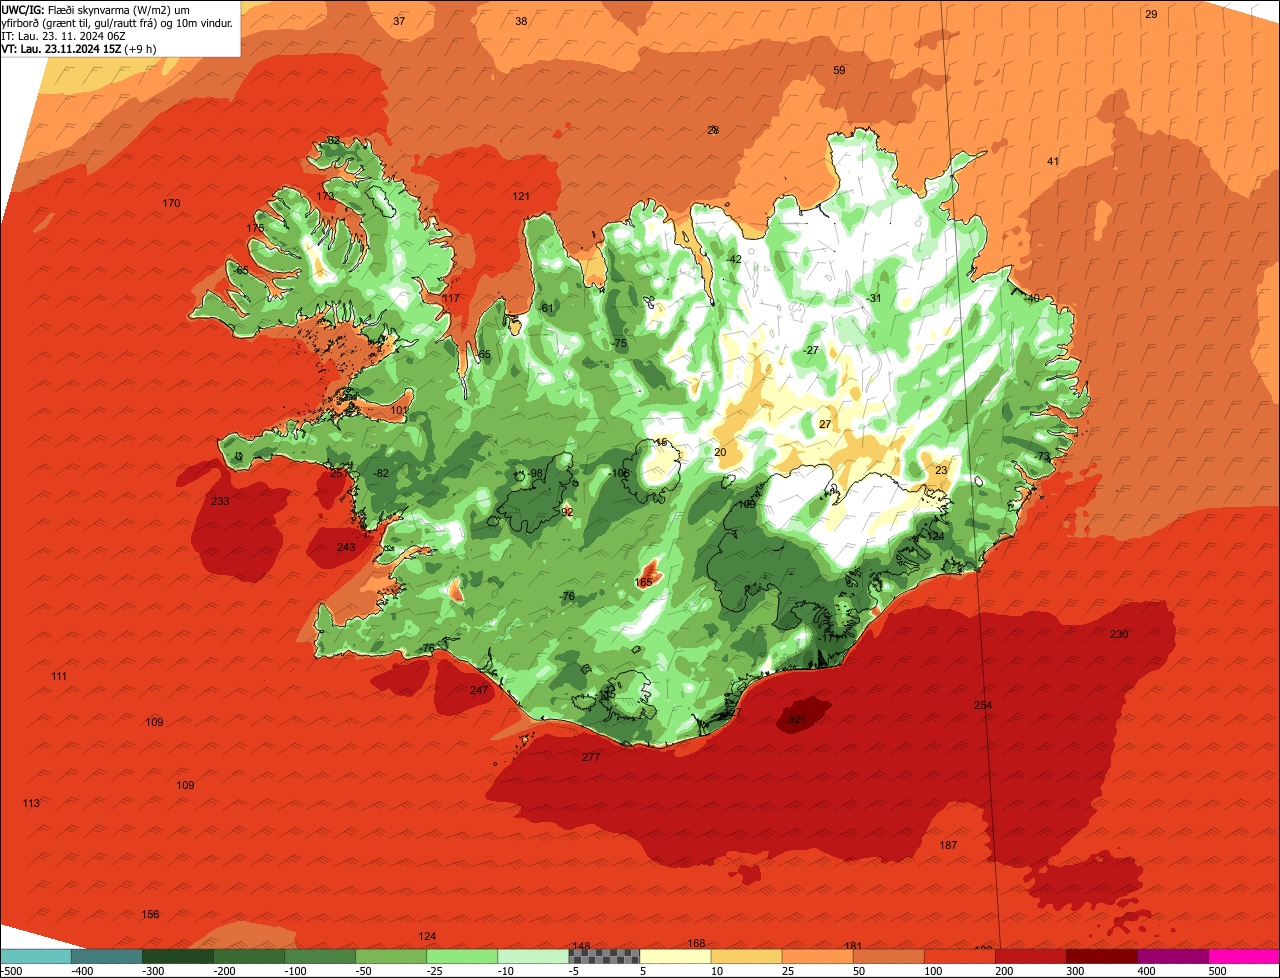Screen dimensions: 1280x978
Task: Click the map value 38 at the top edge
Action: click(521, 21)
